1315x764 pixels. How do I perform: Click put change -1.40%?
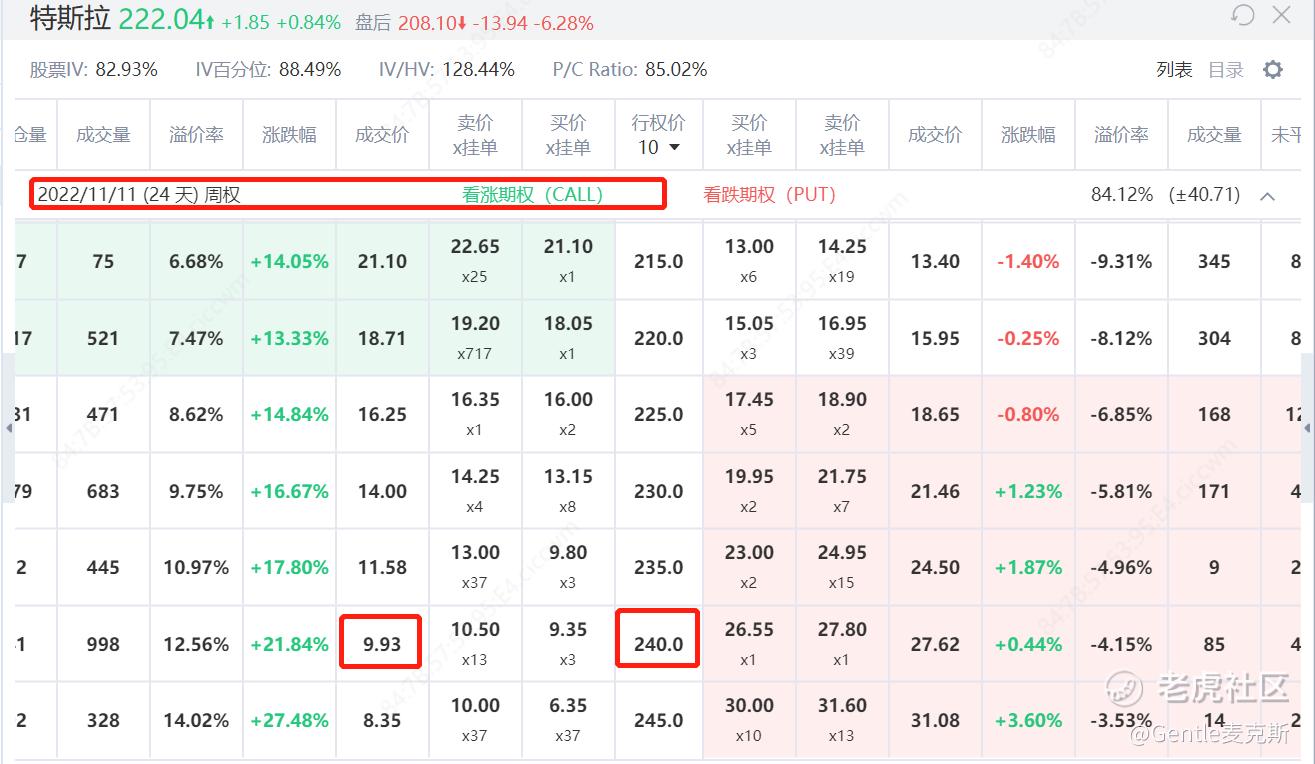pyautogui.click(x=1028, y=262)
